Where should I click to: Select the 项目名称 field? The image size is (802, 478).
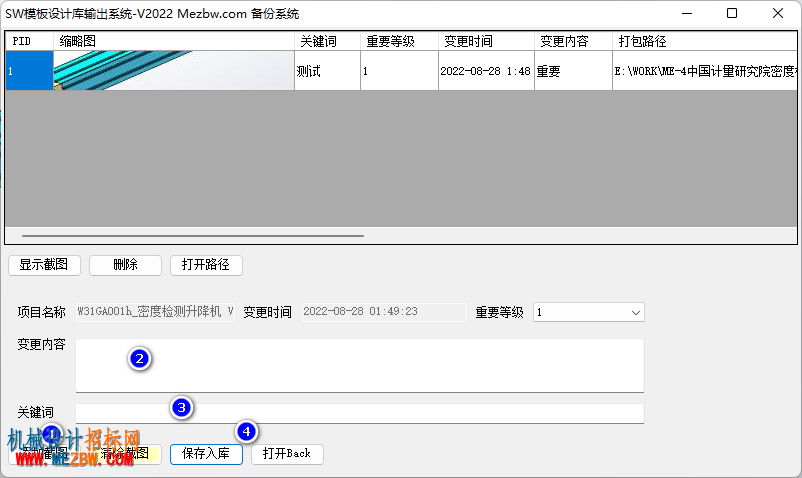pyautogui.click(x=155, y=312)
